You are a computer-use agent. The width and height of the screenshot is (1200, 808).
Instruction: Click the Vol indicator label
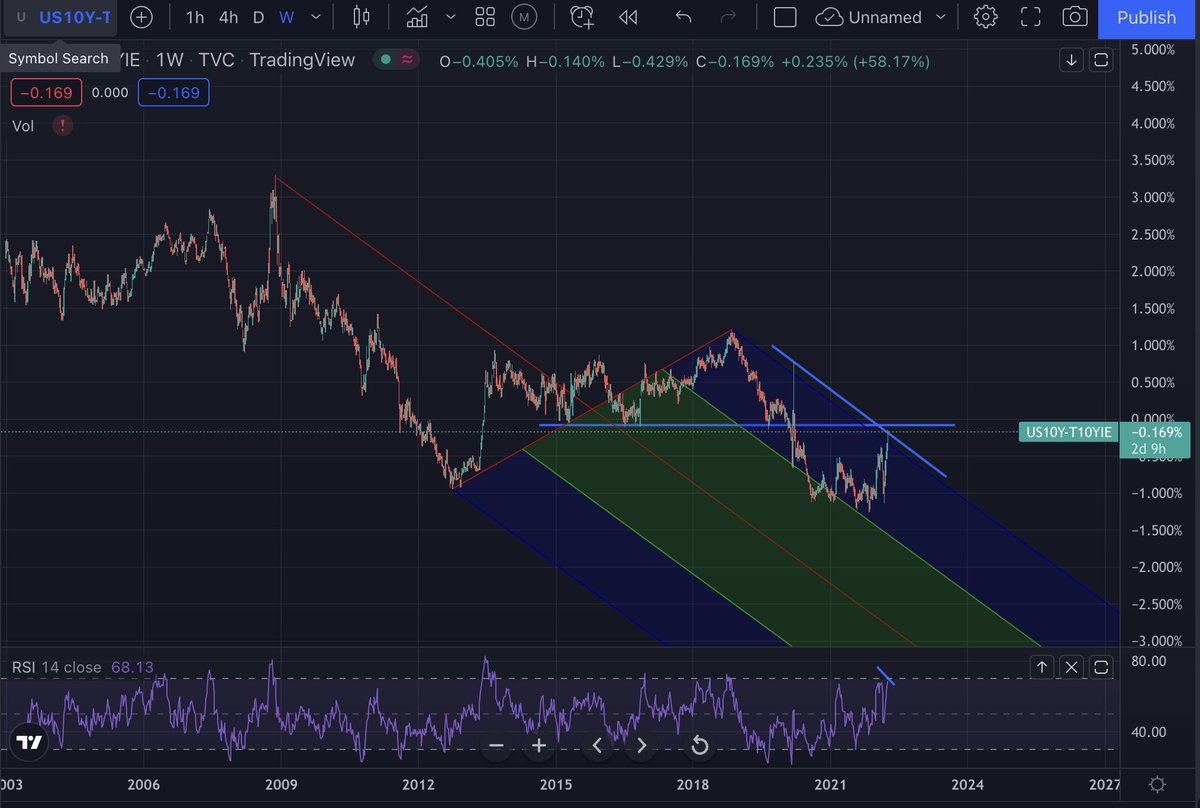[22, 125]
